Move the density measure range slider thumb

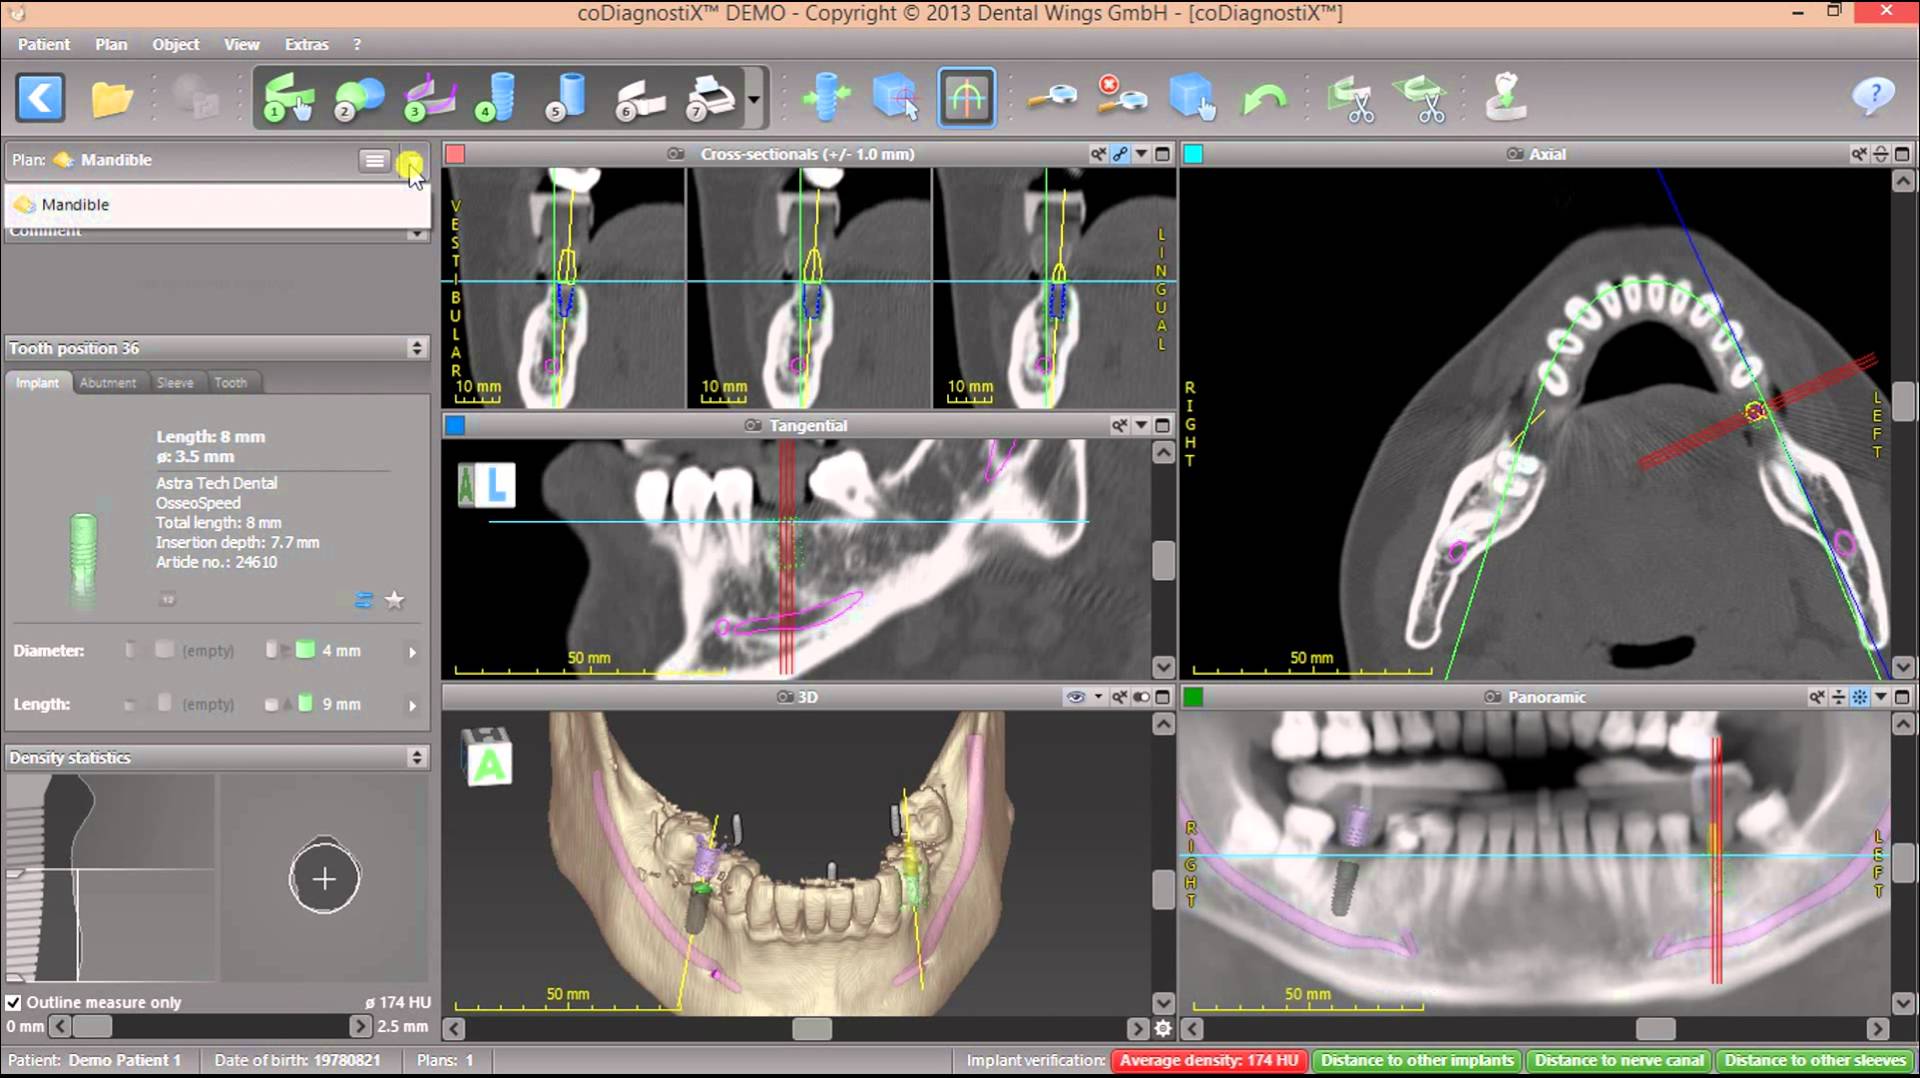click(x=93, y=1026)
